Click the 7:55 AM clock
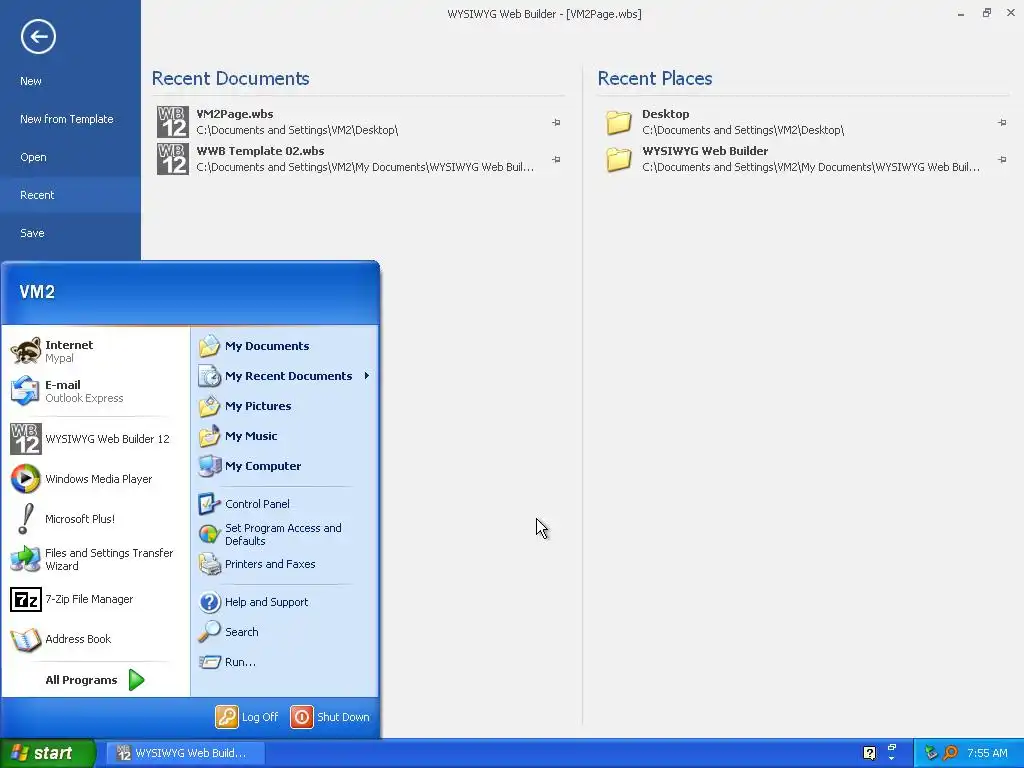The width and height of the screenshot is (1024, 768). [987, 753]
